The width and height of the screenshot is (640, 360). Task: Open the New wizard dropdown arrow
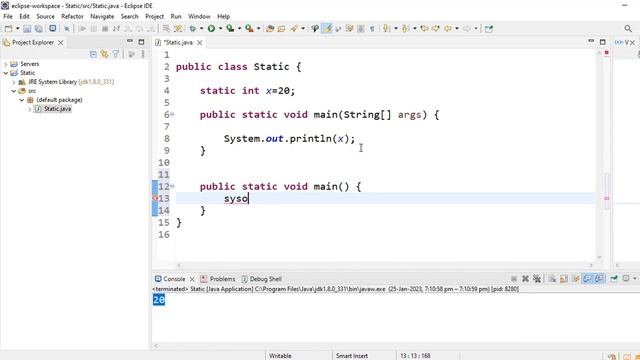(18, 29)
